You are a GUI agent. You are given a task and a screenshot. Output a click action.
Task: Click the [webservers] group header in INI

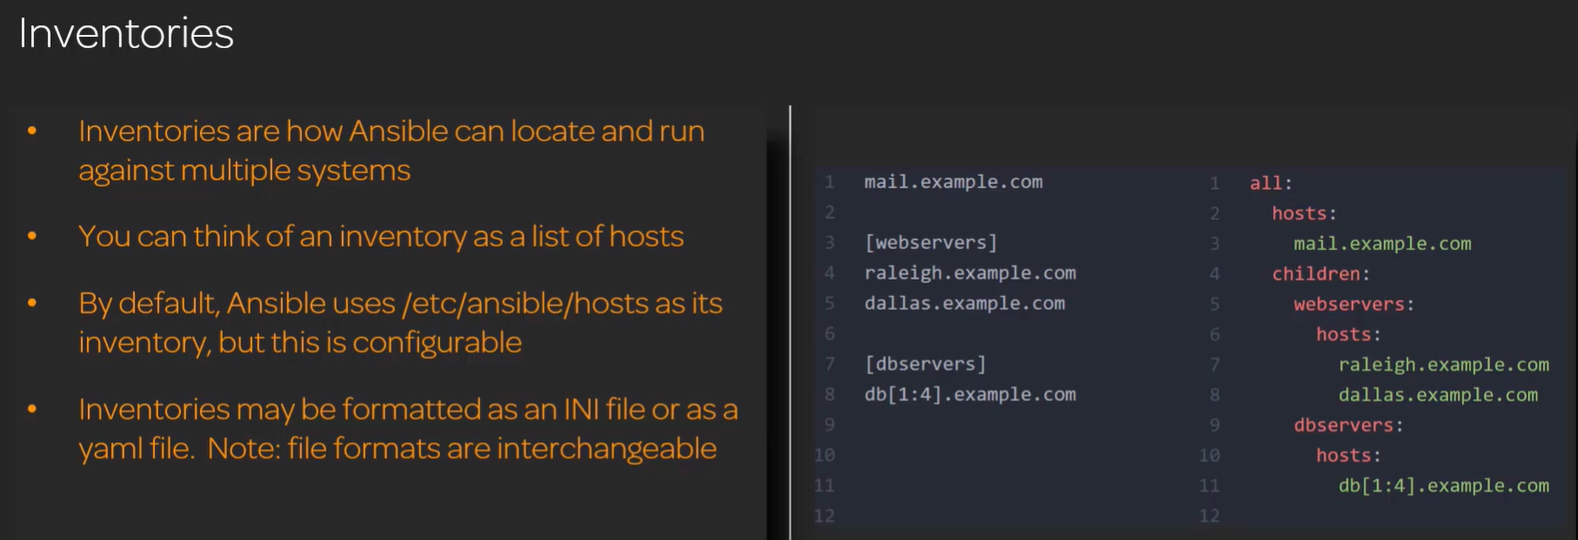930,243
